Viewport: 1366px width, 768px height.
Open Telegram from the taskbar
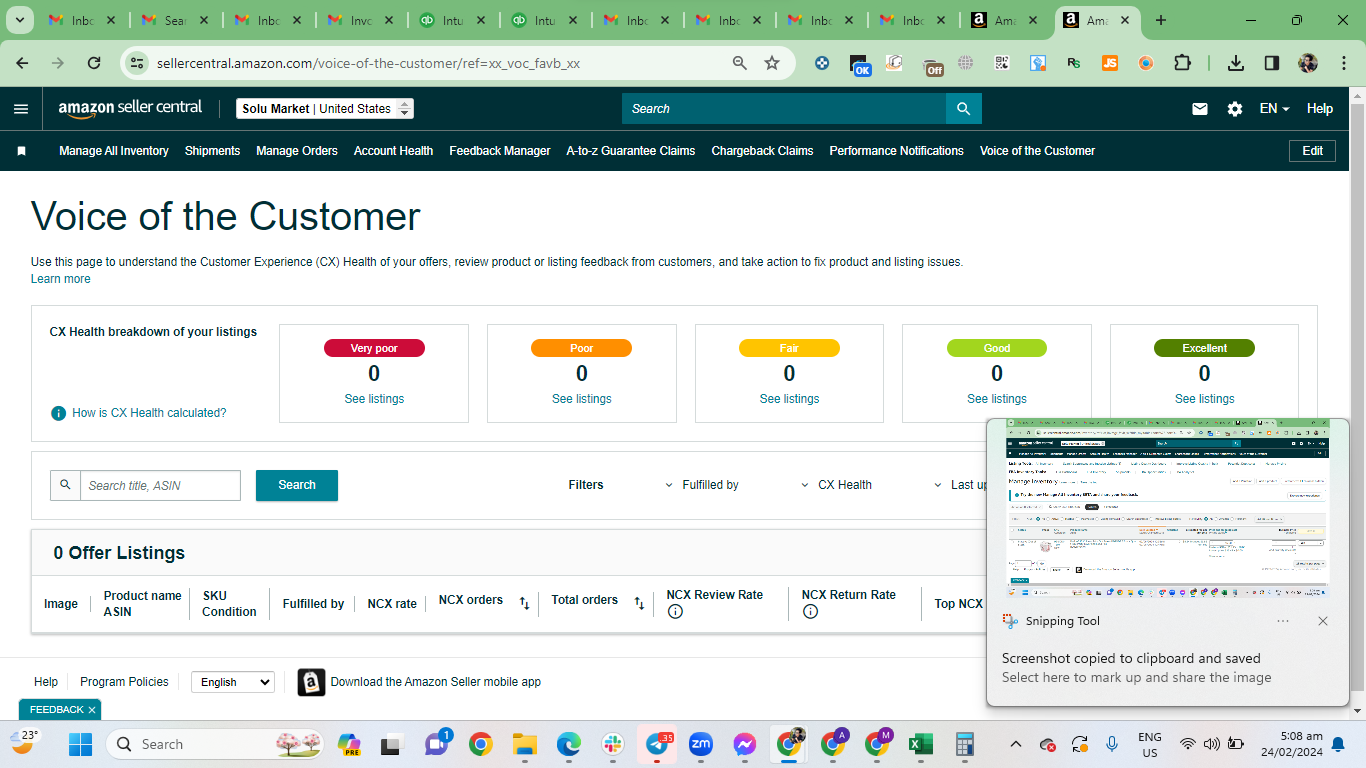click(657, 744)
